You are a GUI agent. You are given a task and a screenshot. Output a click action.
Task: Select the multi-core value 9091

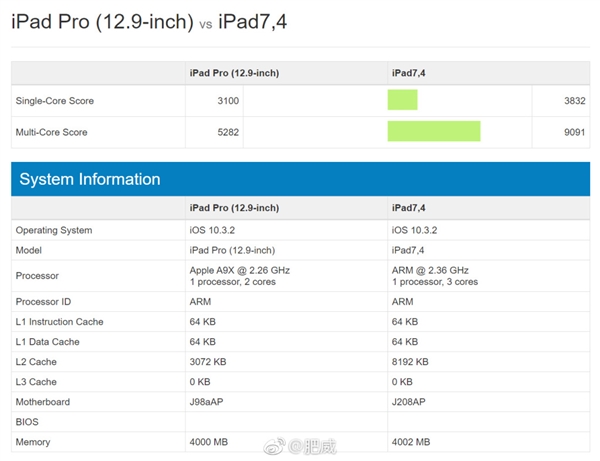coord(575,132)
